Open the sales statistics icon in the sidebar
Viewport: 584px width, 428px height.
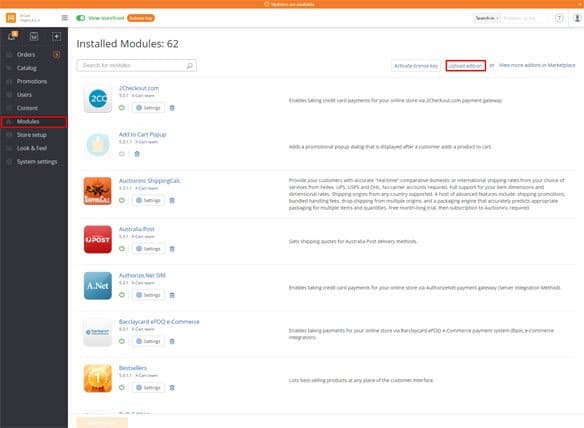[34, 36]
